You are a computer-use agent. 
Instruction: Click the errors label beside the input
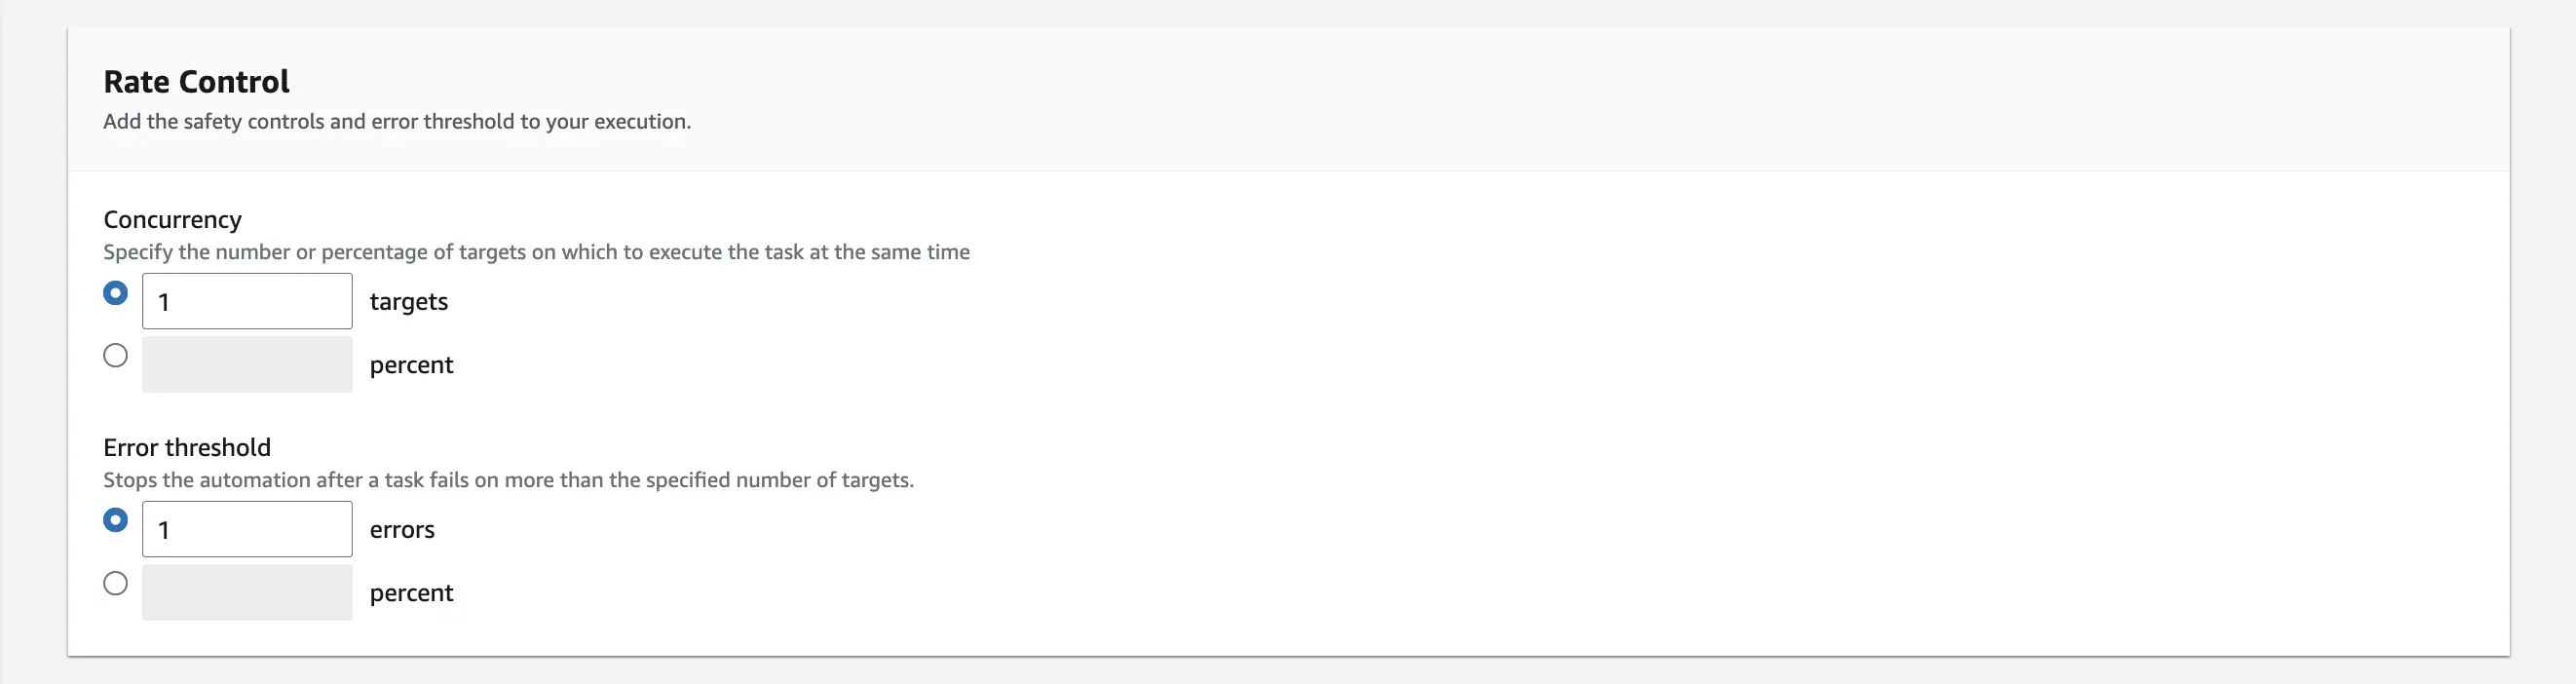point(403,529)
